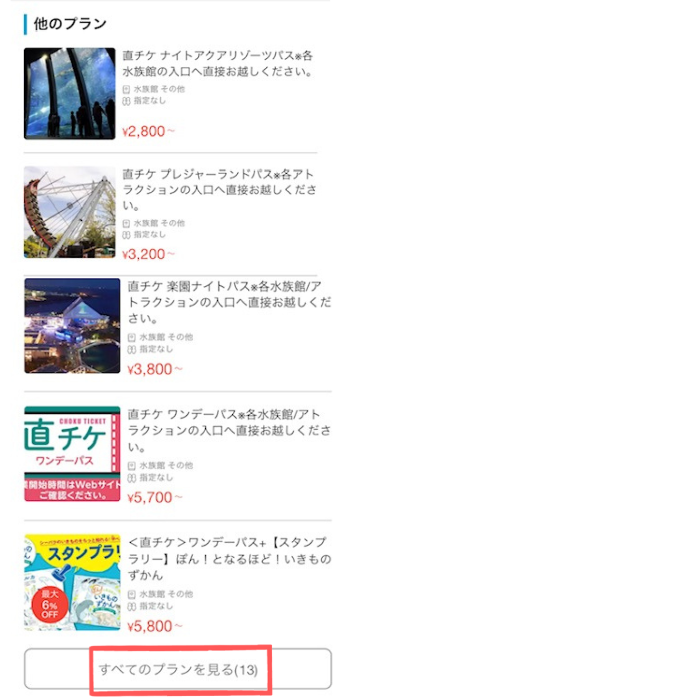700x700 pixels.
Task: Click the 楽園ナイトパス plan title
Action: pos(229,302)
